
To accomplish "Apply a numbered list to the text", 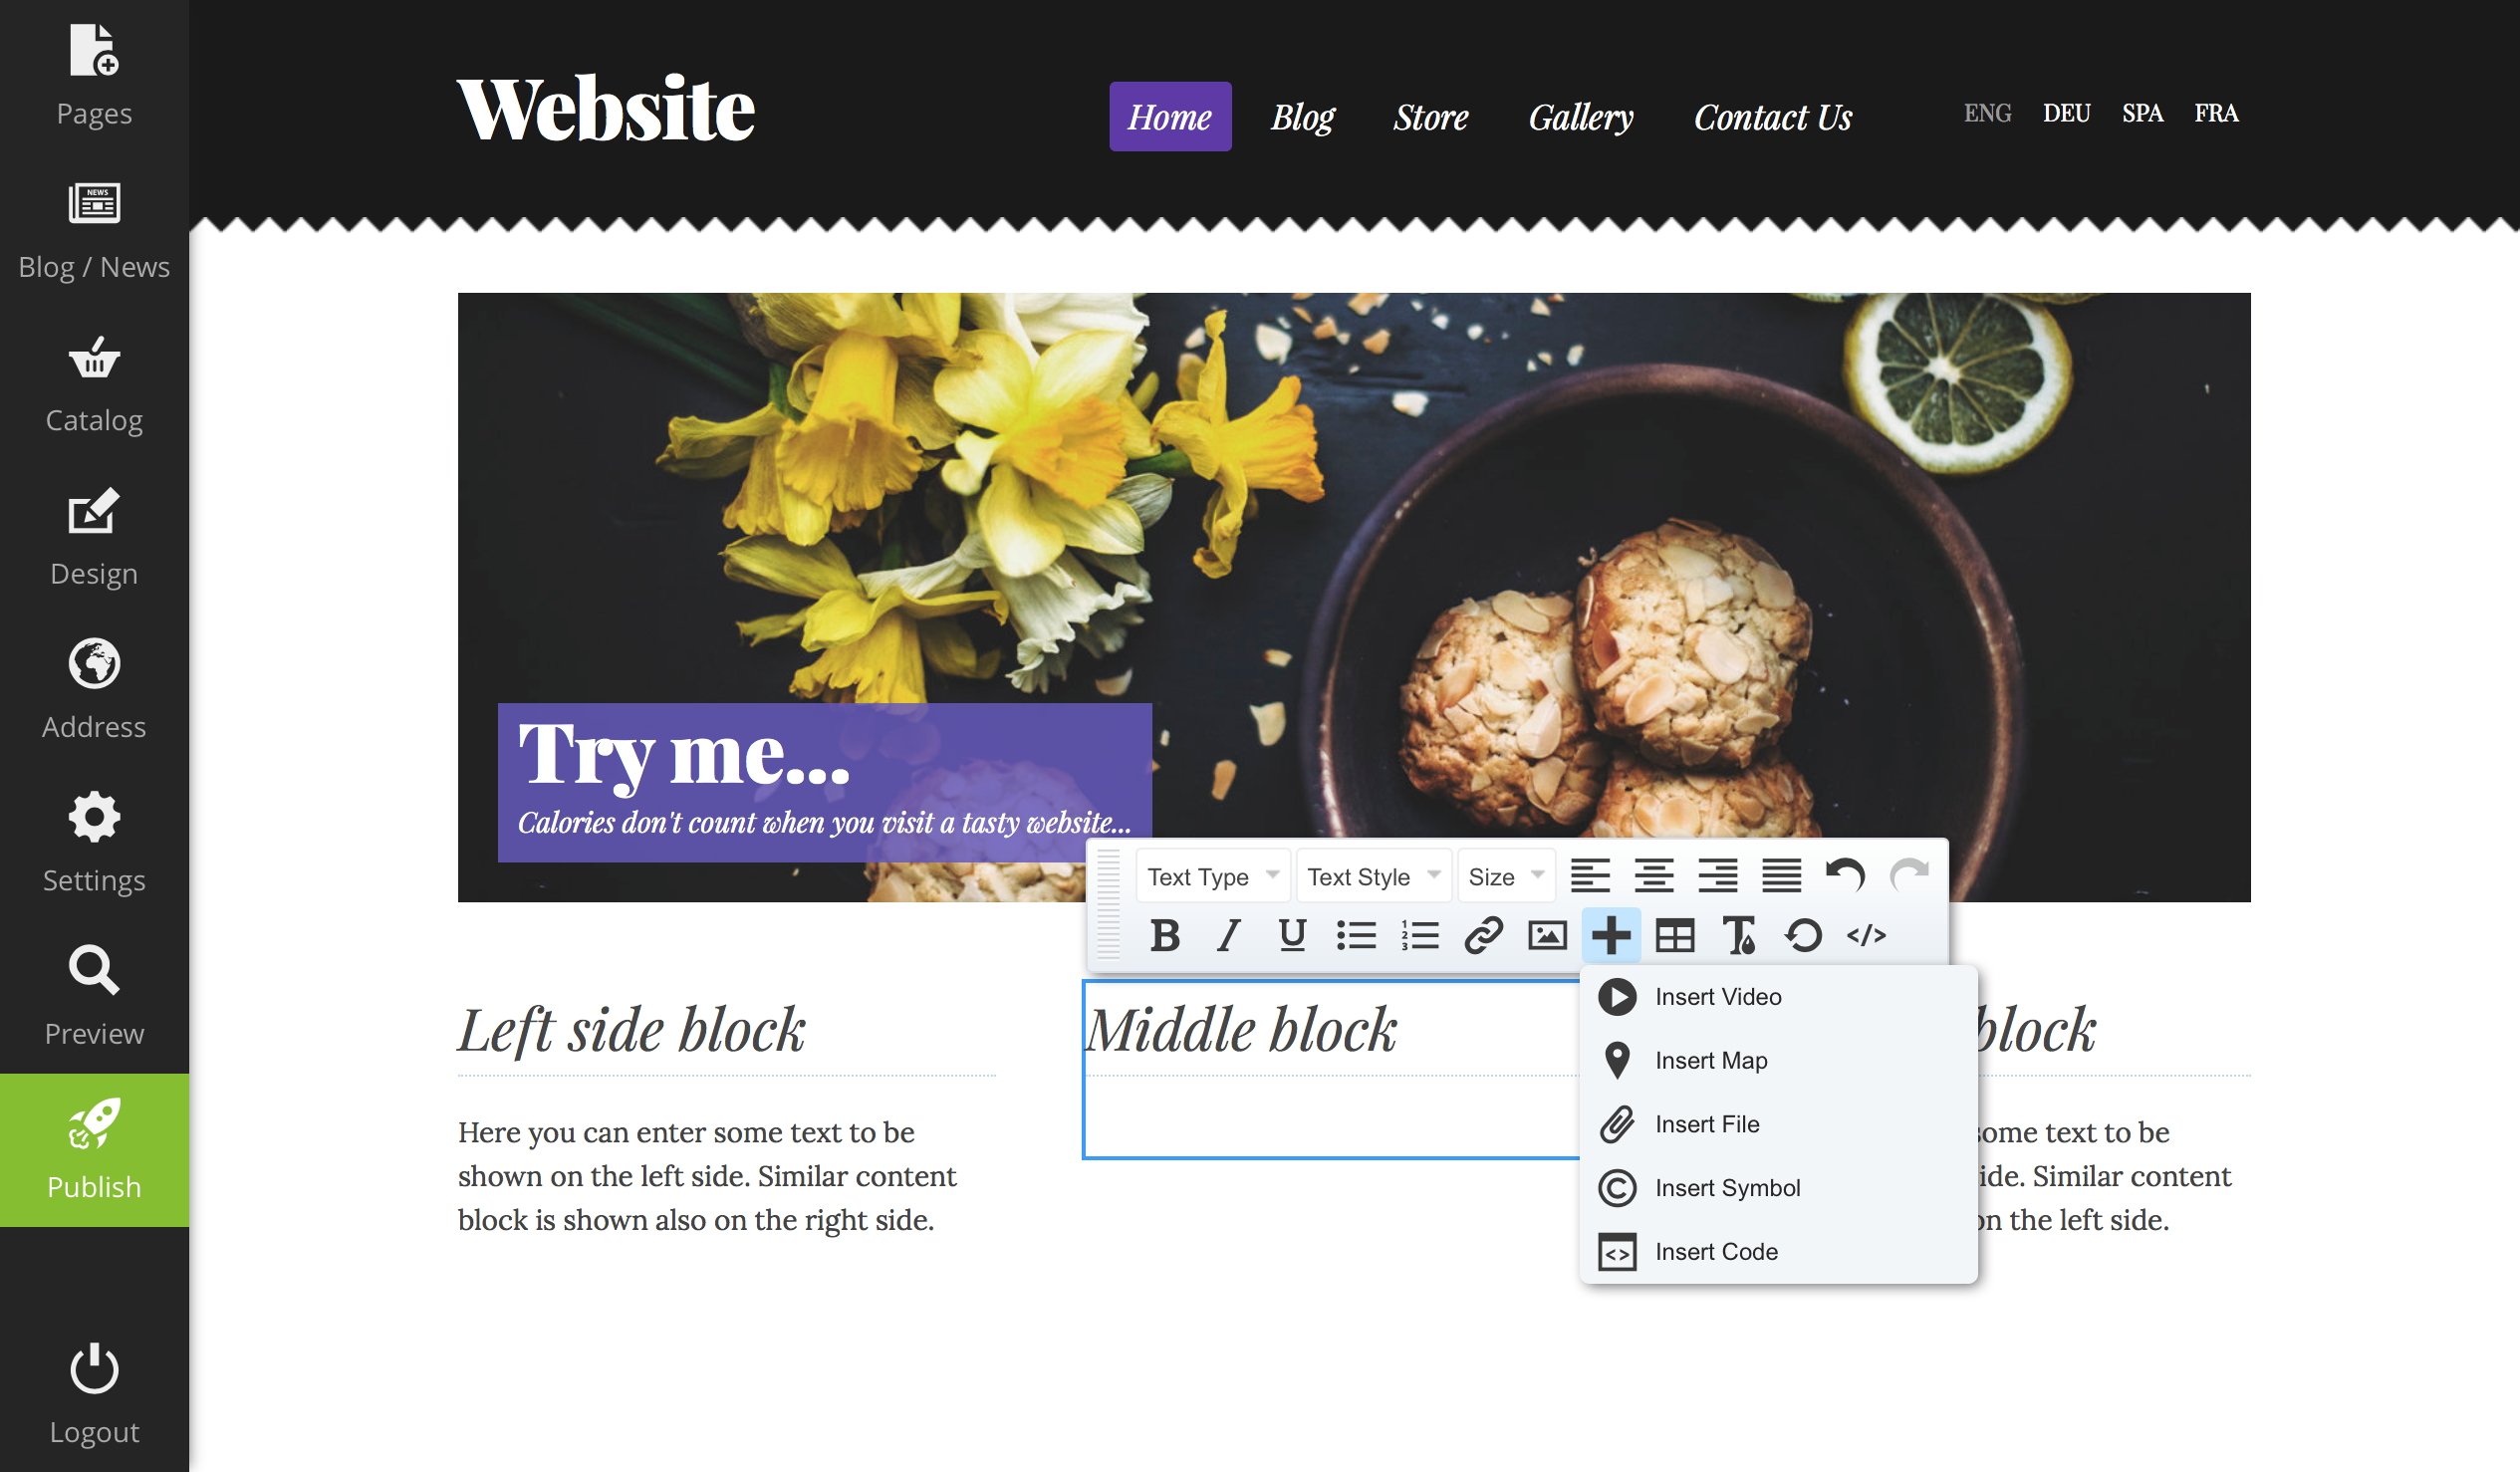I will pos(1419,936).
